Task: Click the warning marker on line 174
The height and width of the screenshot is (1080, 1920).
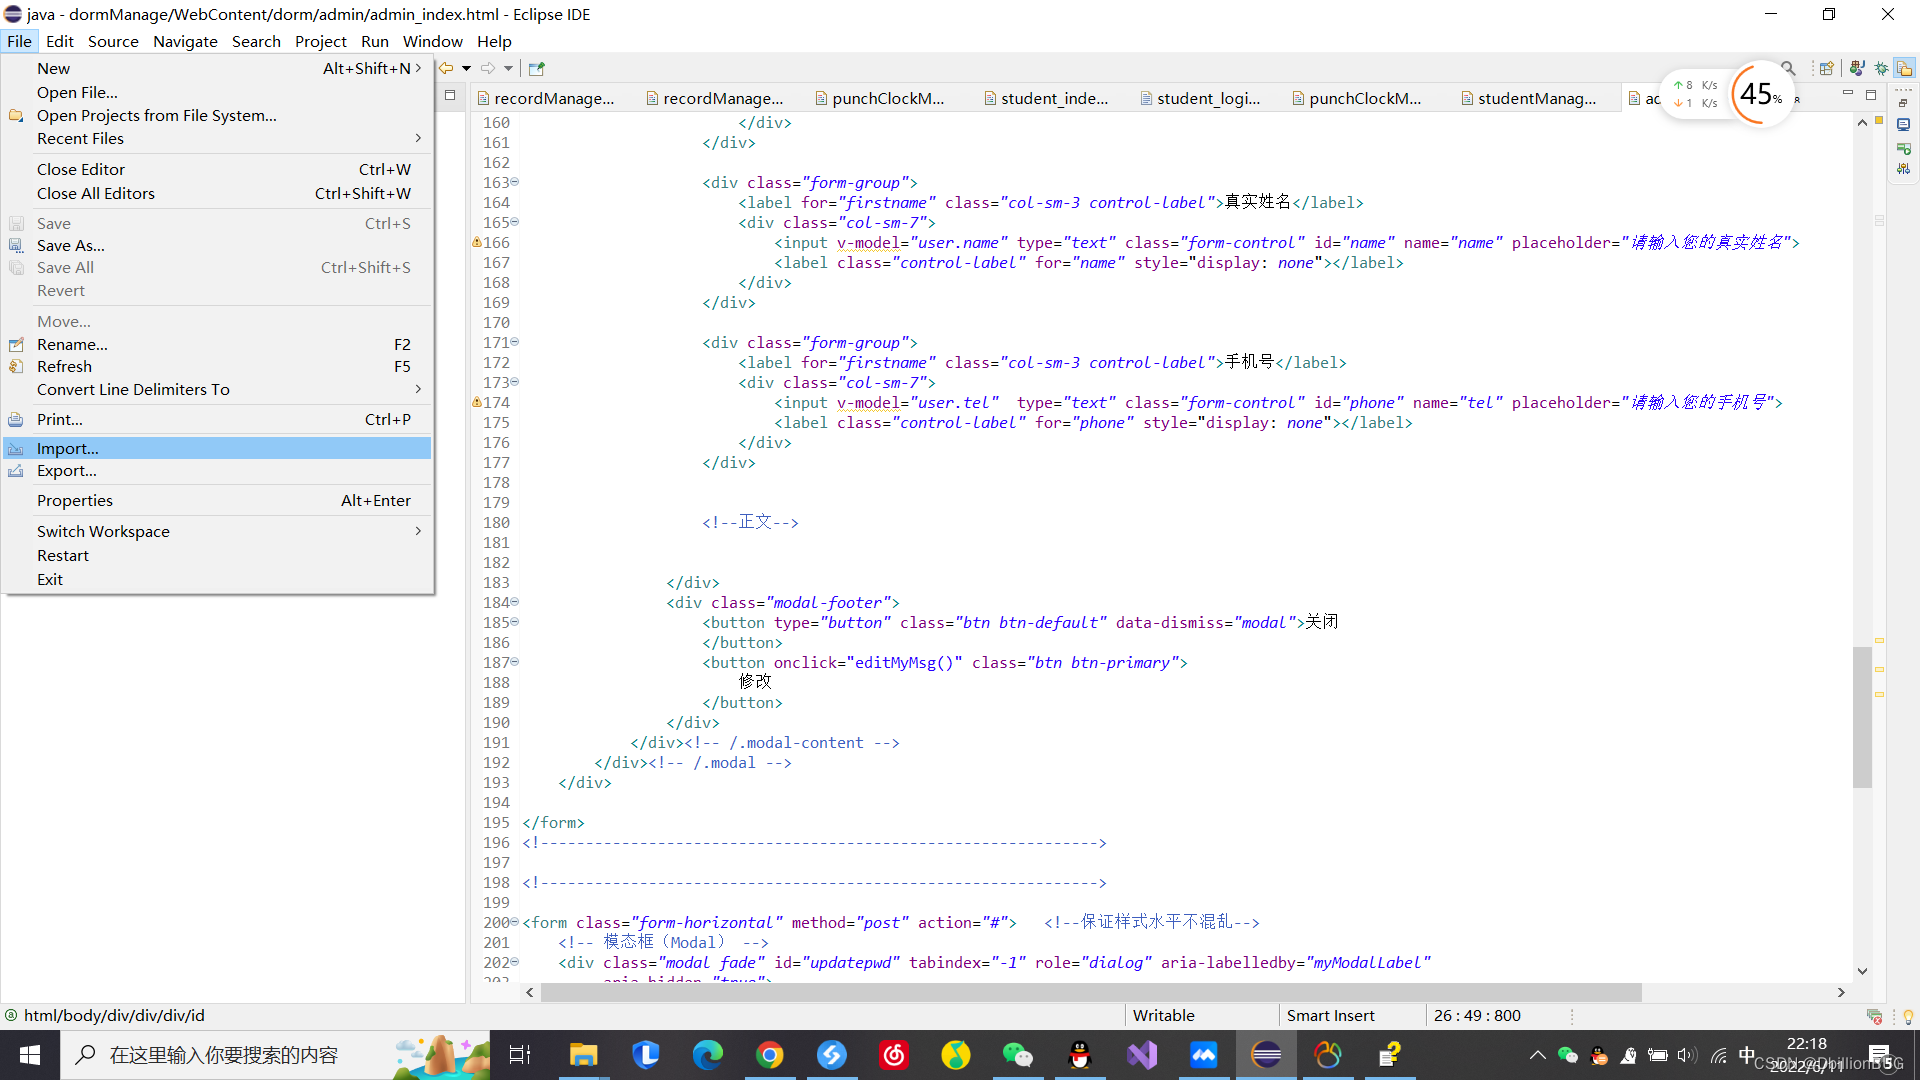Action: pyautogui.click(x=477, y=402)
